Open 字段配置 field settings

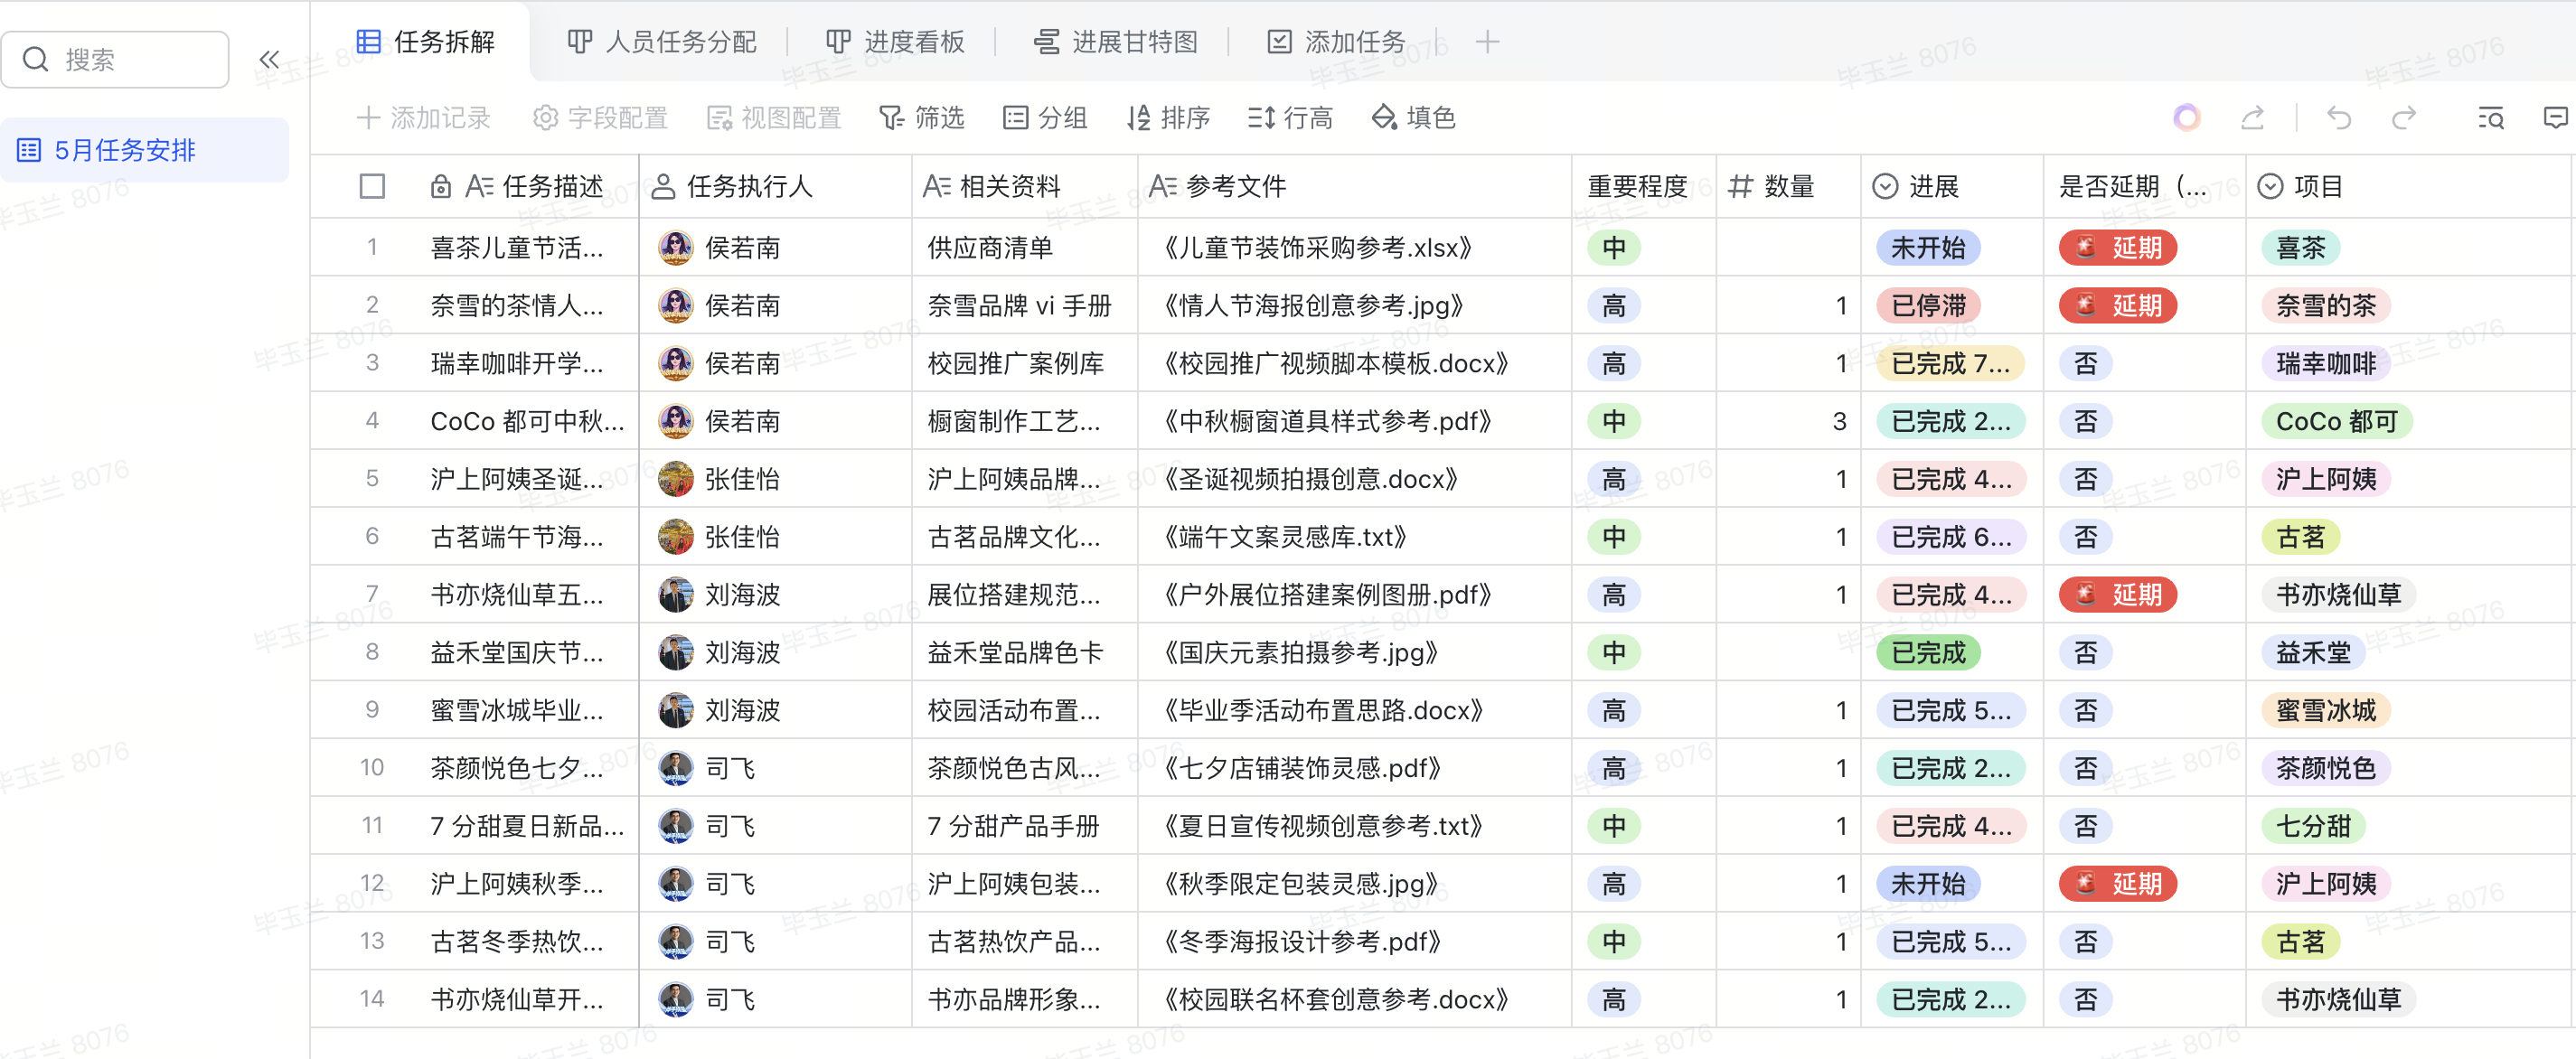pyautogui.click(x=600, y=118)
